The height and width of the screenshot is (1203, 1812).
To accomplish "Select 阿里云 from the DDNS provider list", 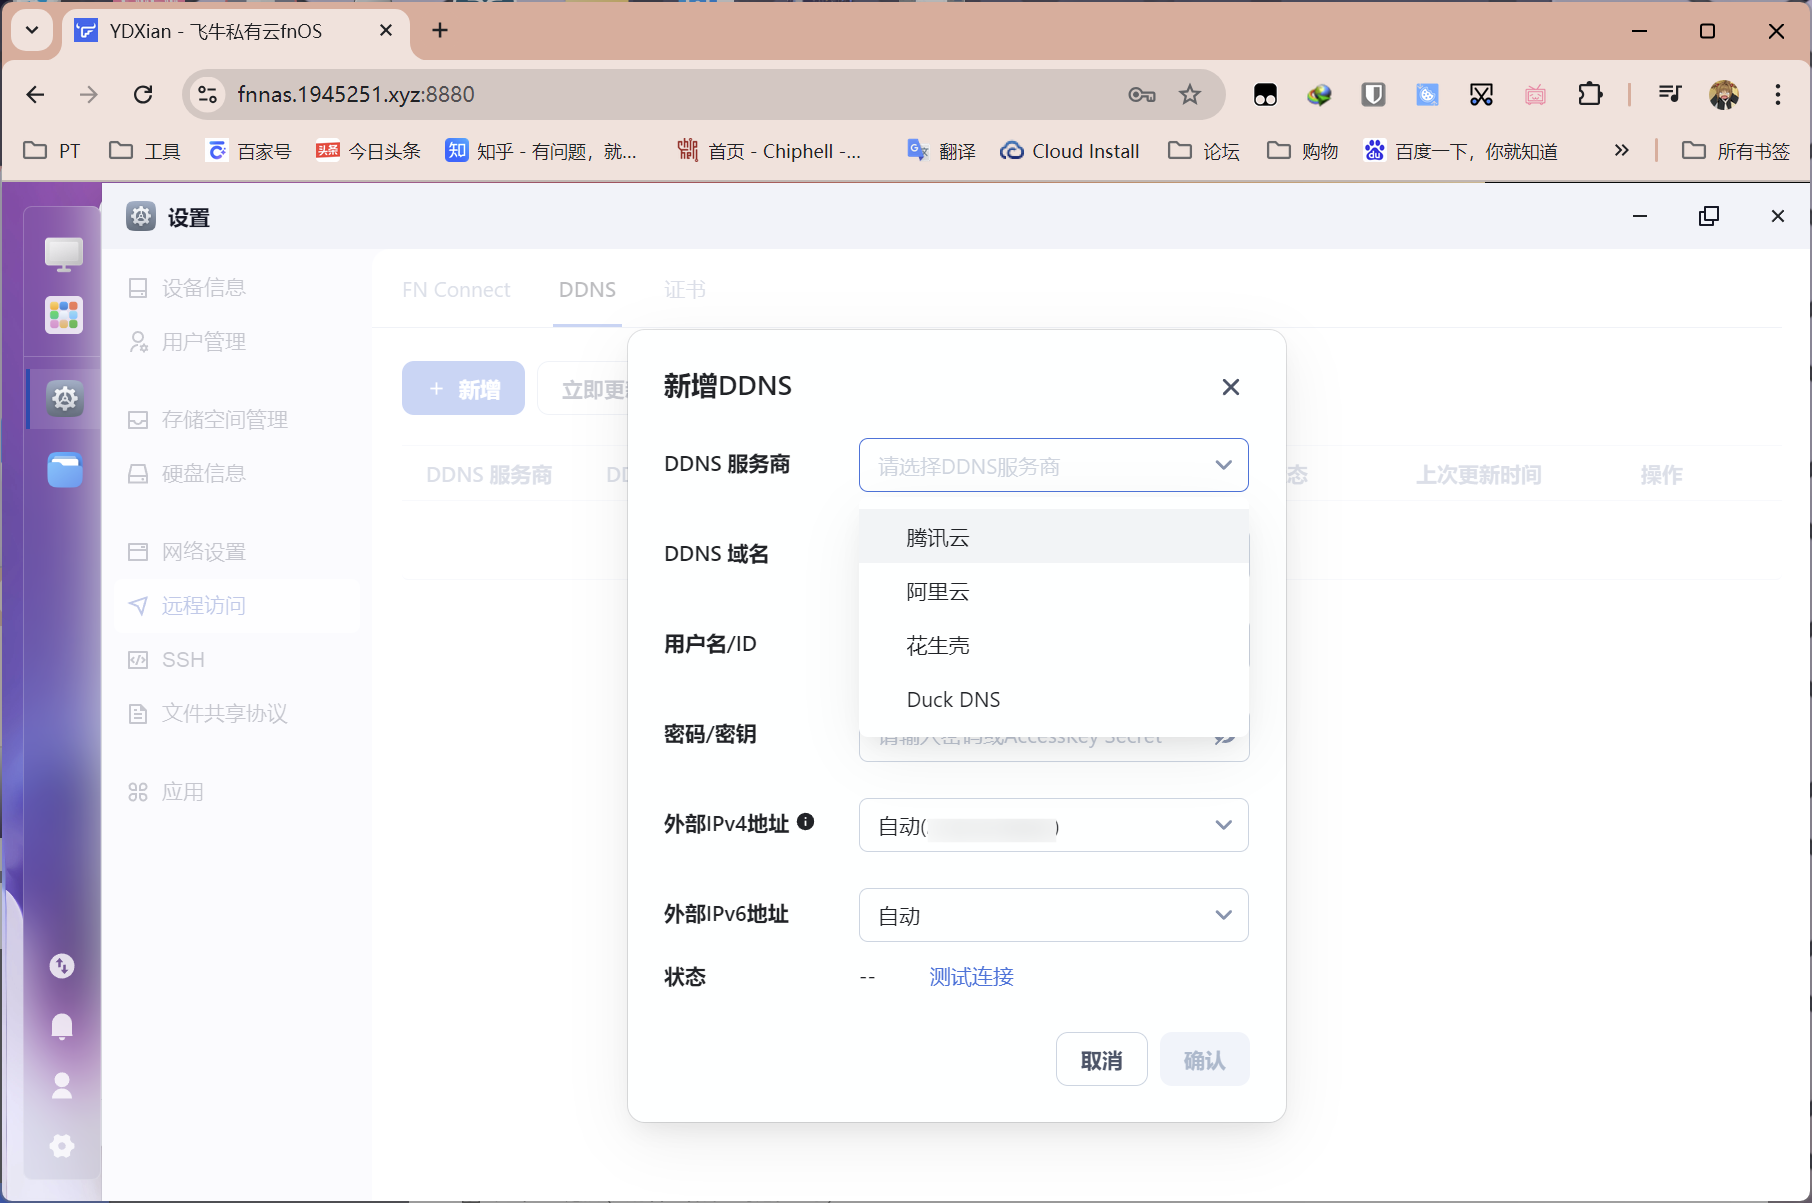I will pyautogui.click(x=1053, y=591).
